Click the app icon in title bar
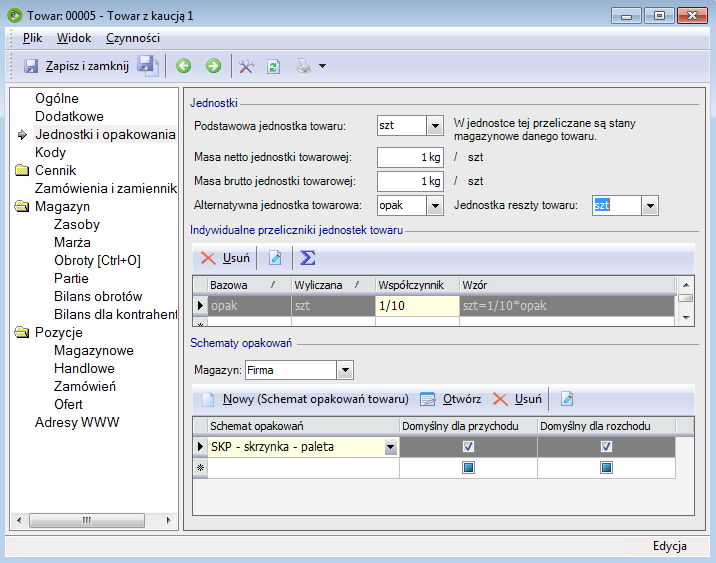Image resolution: width=716 pixels, height=563 pixels. pos(15,16)
